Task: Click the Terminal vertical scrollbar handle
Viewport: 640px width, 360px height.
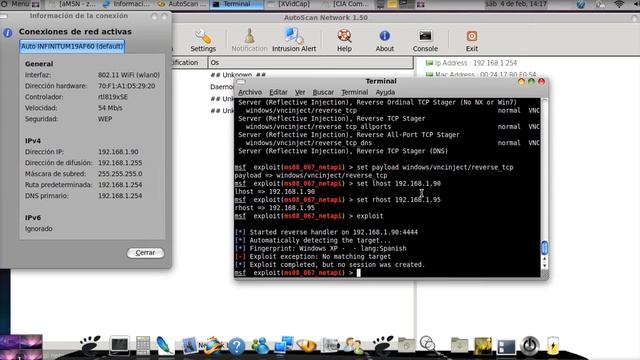Action: pyautogui.click(x=544, y=247)
